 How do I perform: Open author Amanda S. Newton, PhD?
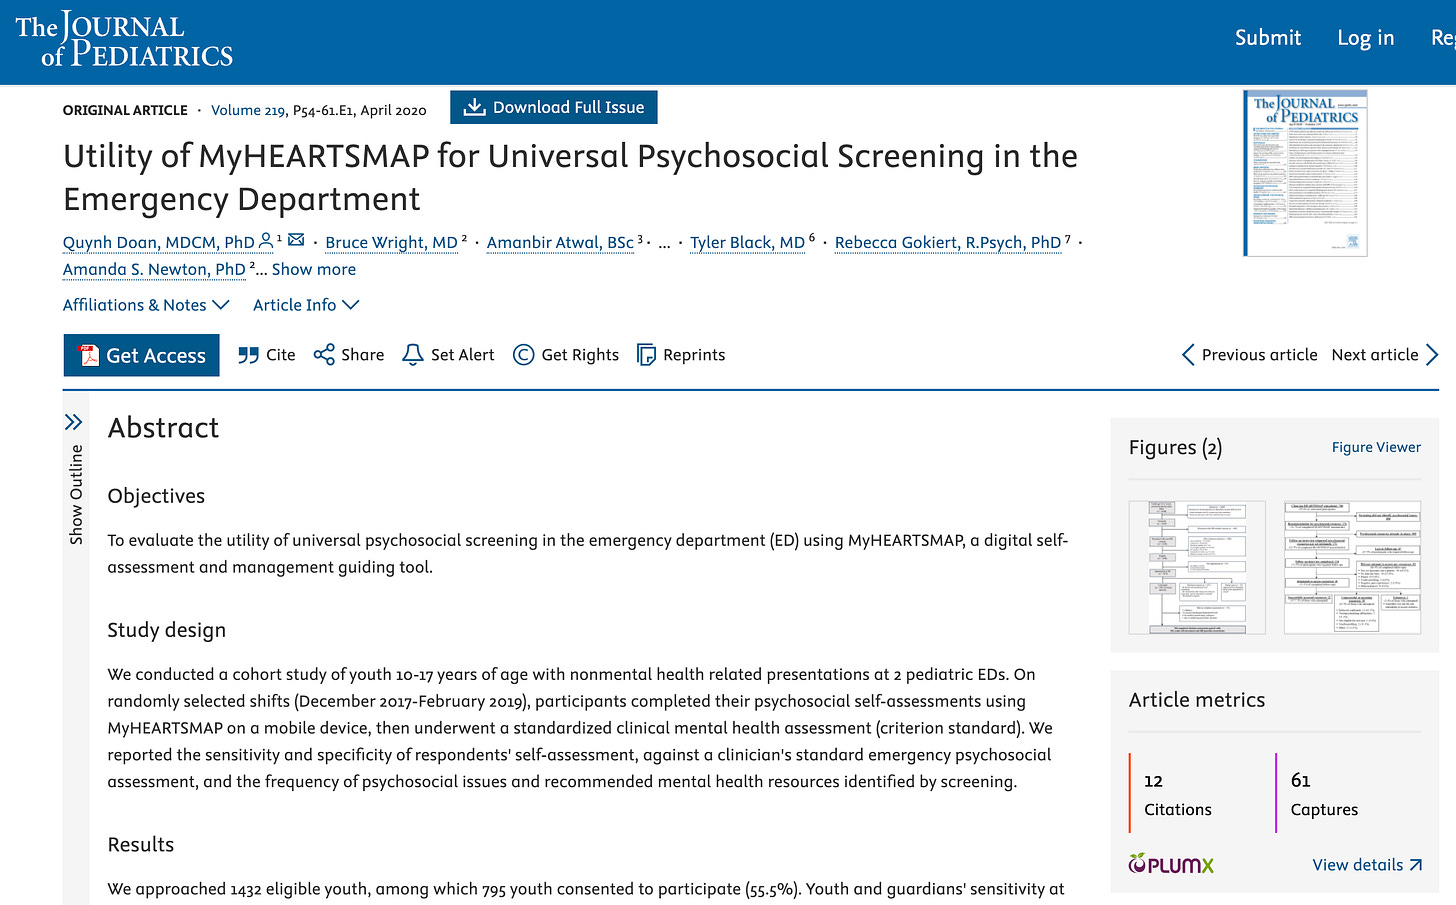[154, 270]
